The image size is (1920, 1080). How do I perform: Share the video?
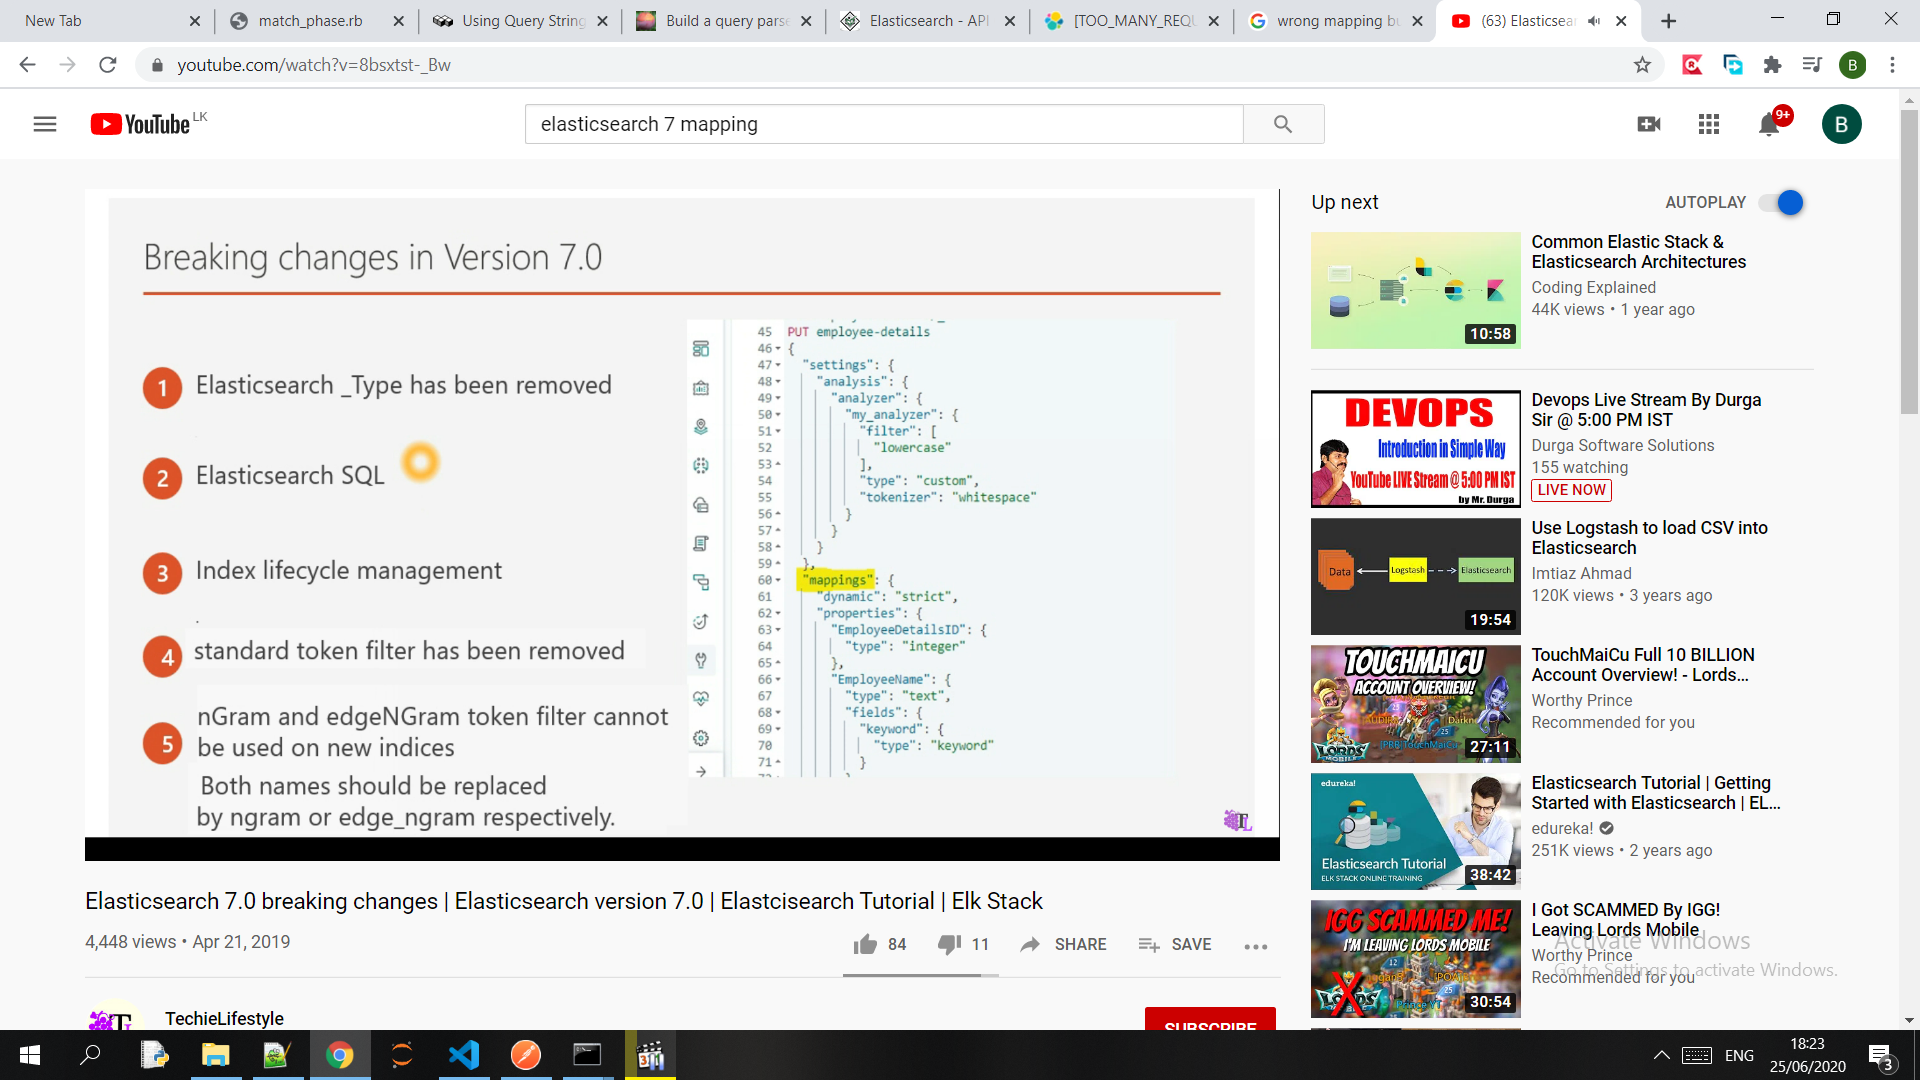point(1063,944)
